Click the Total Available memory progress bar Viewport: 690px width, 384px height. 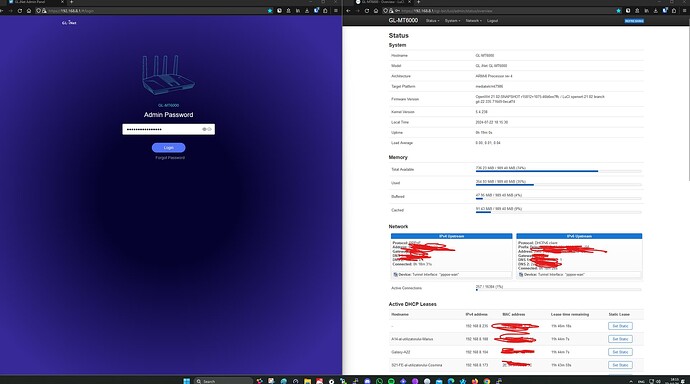point(558,171)
